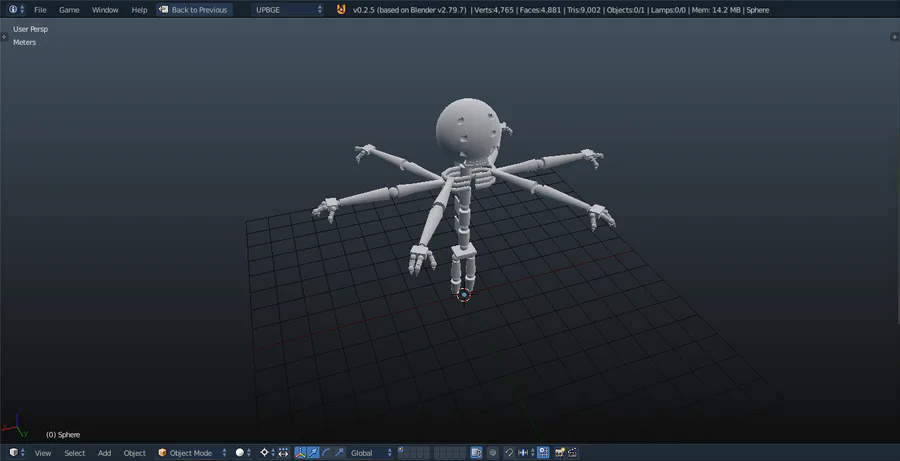The width and height of the screenshot is (900, 461).
Task: Click the Back to Previous button
Action: (x=194, y=10)
